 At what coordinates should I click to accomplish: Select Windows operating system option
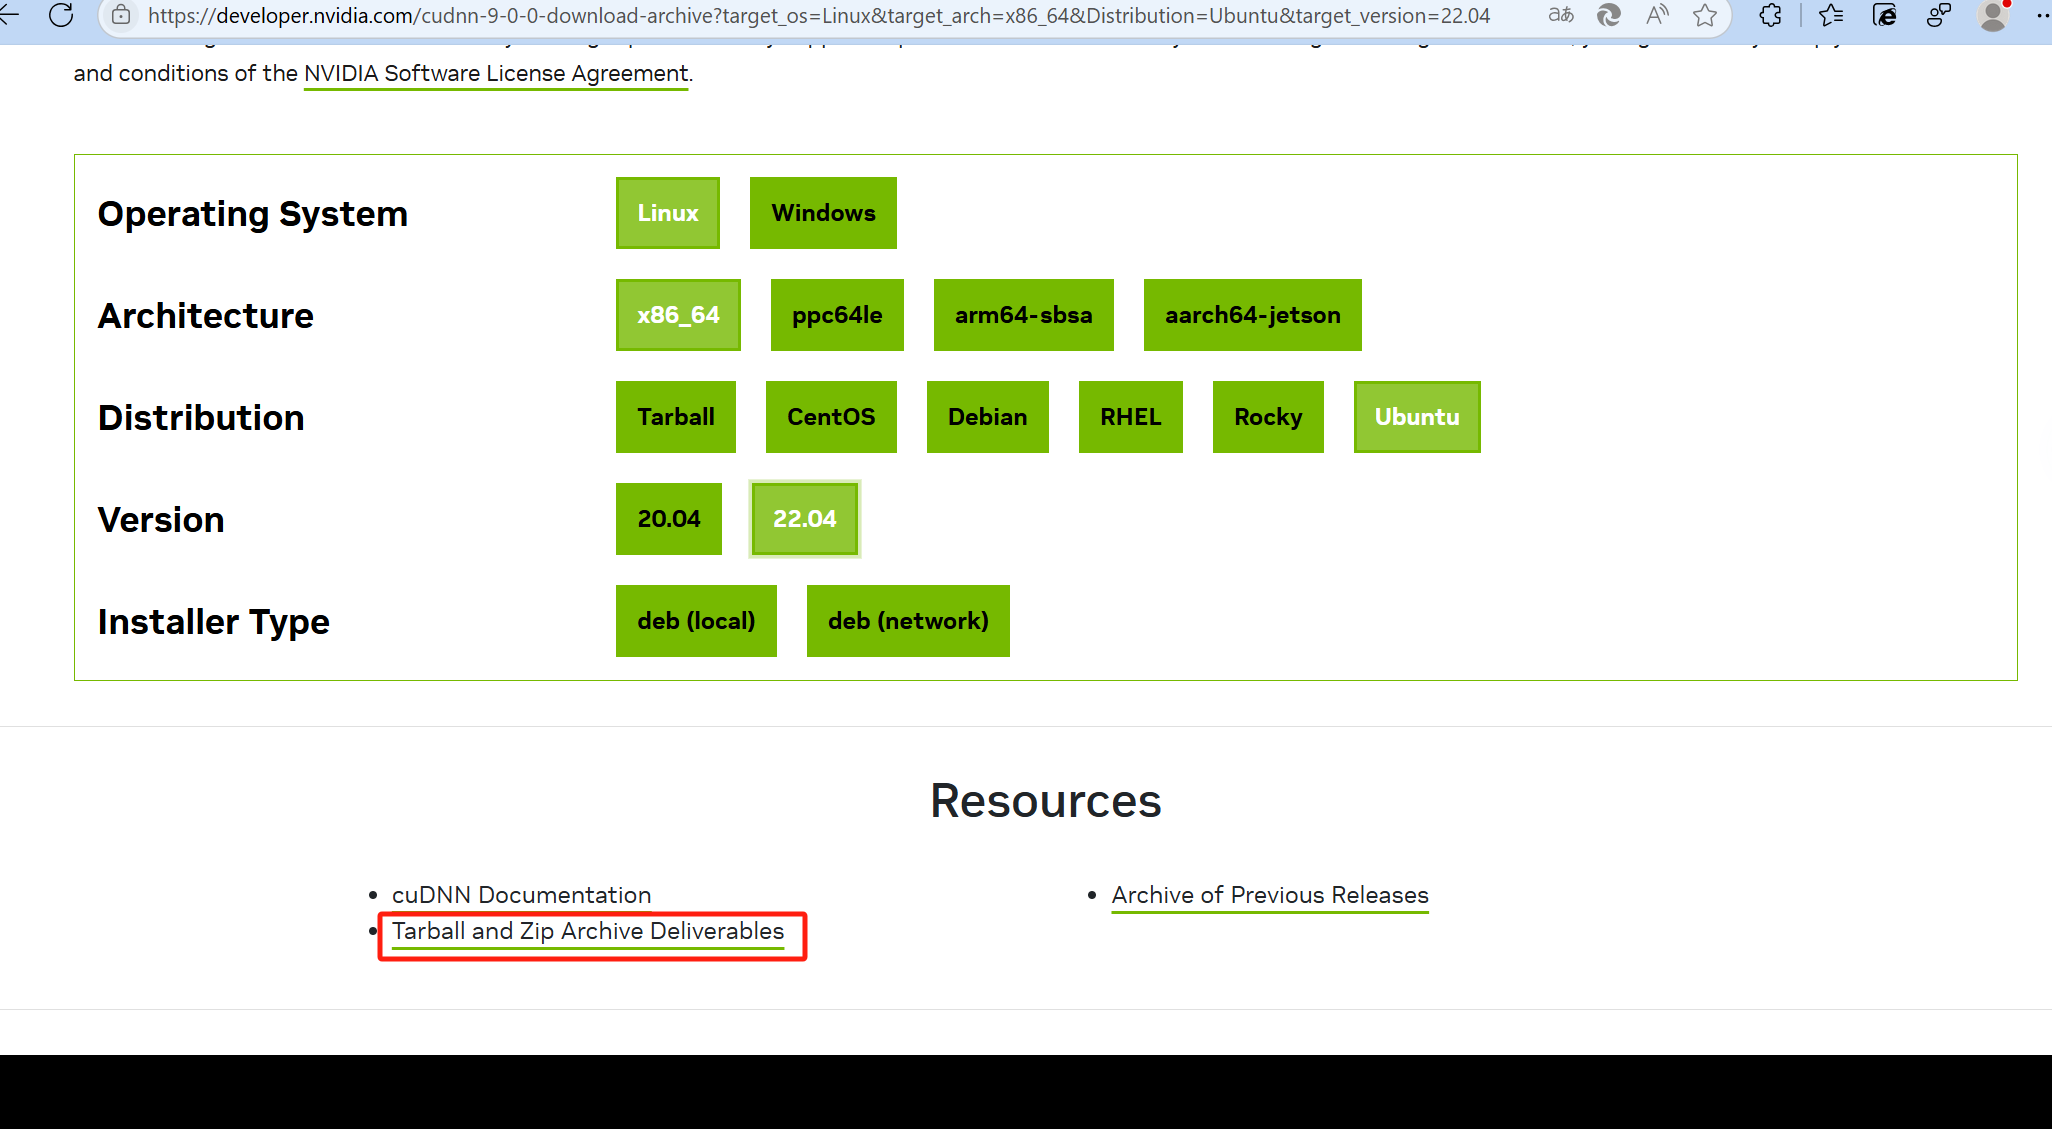tap(822, 213)
